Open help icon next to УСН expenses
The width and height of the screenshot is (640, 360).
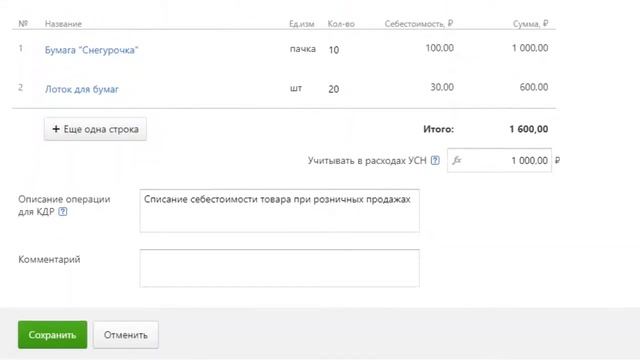click(x=435, y=160)
